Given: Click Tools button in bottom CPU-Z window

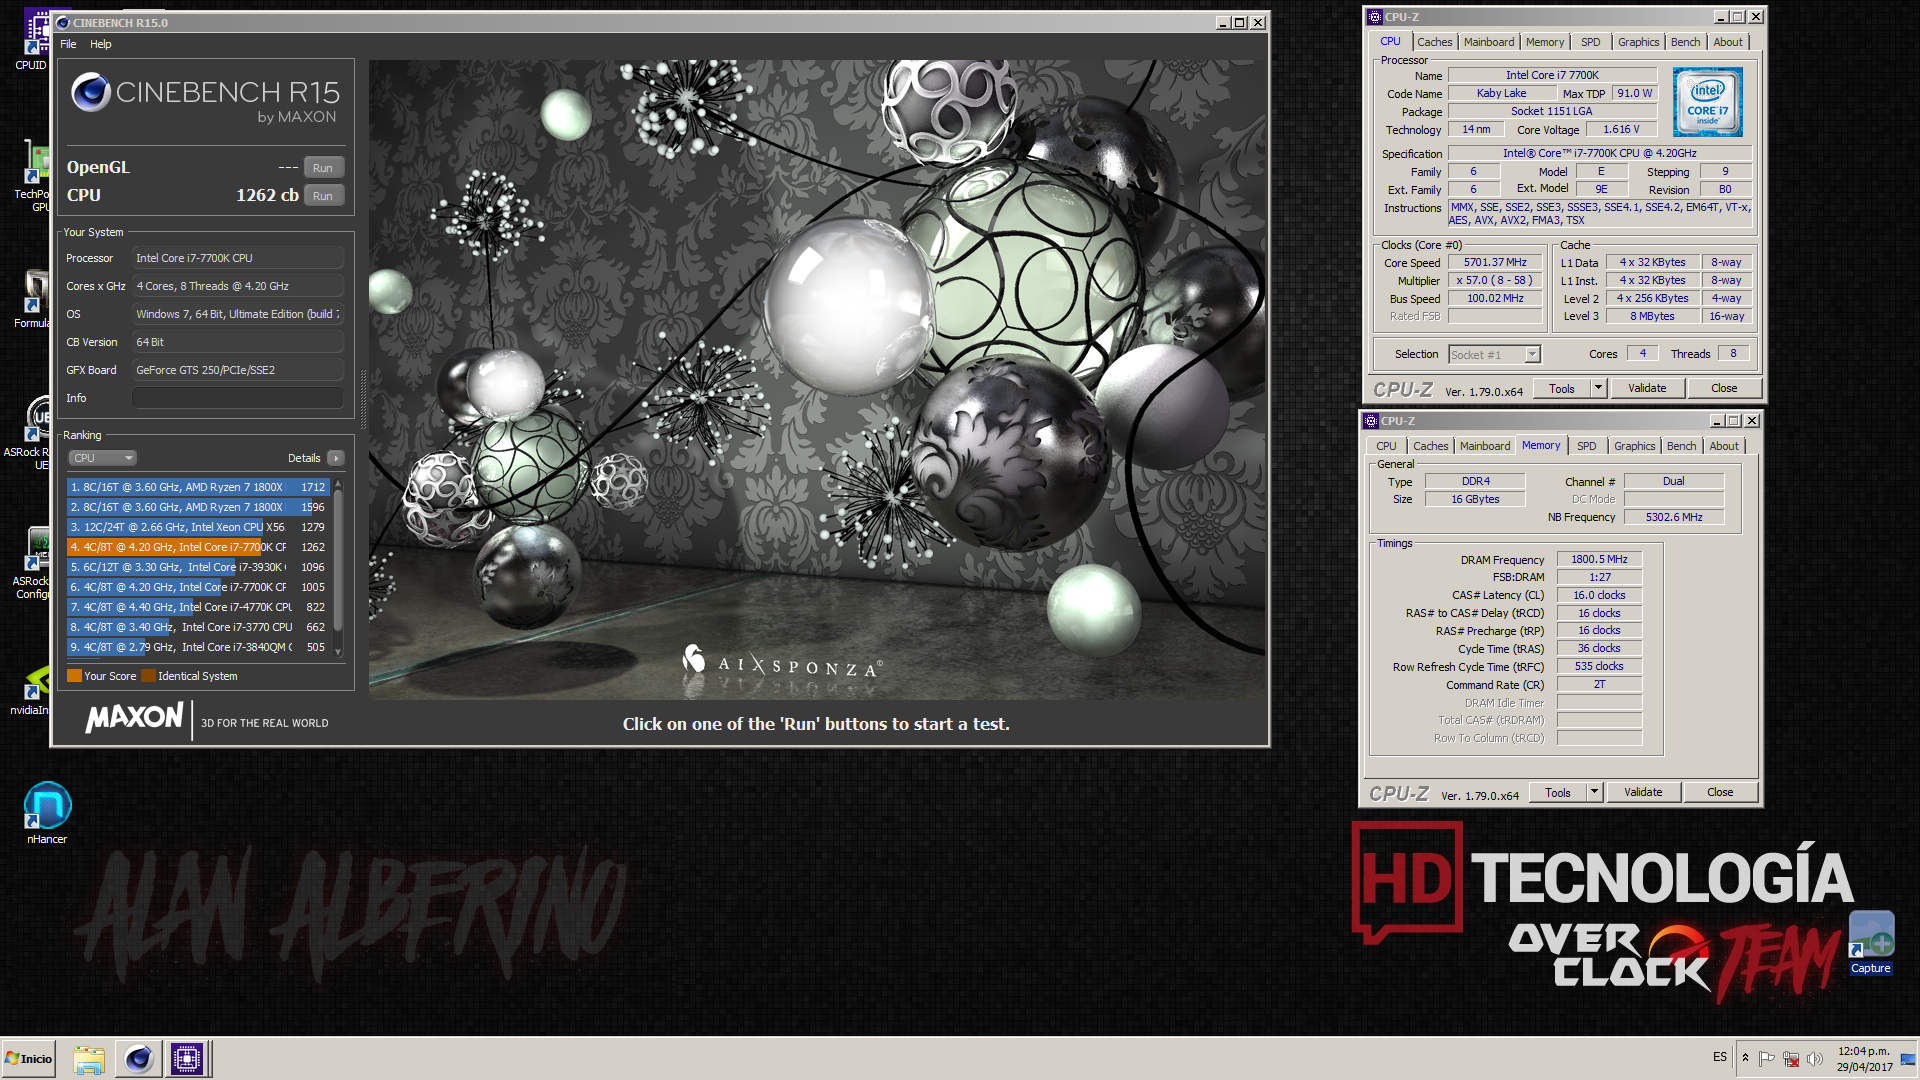Looking at the screenshot, I should point(1558,793).
